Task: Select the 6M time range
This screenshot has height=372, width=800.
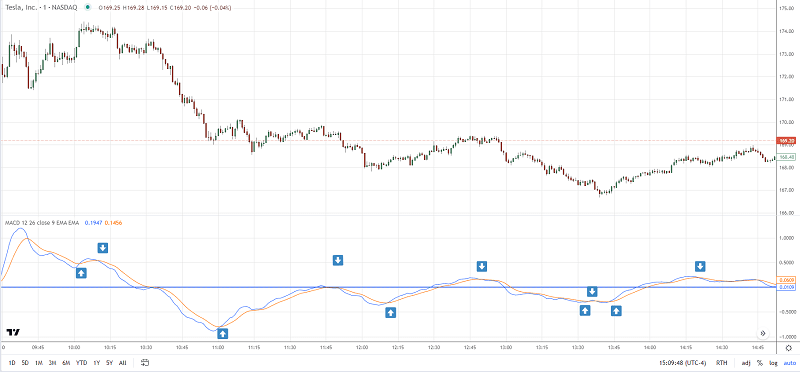Action: tap(66, 363)
